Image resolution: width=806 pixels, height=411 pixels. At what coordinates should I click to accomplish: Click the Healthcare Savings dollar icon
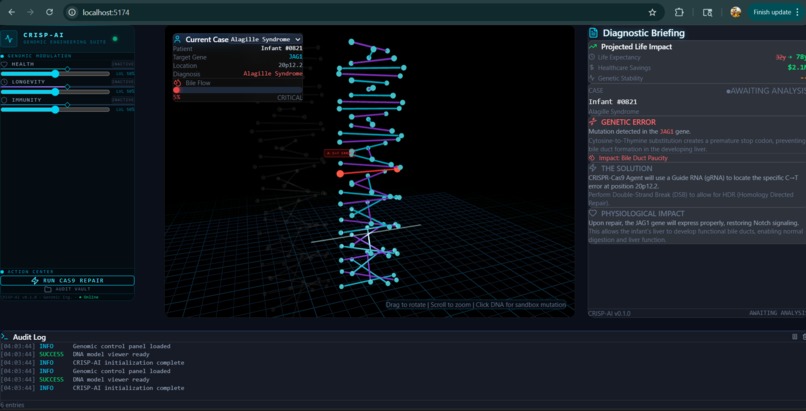[592, 68]
